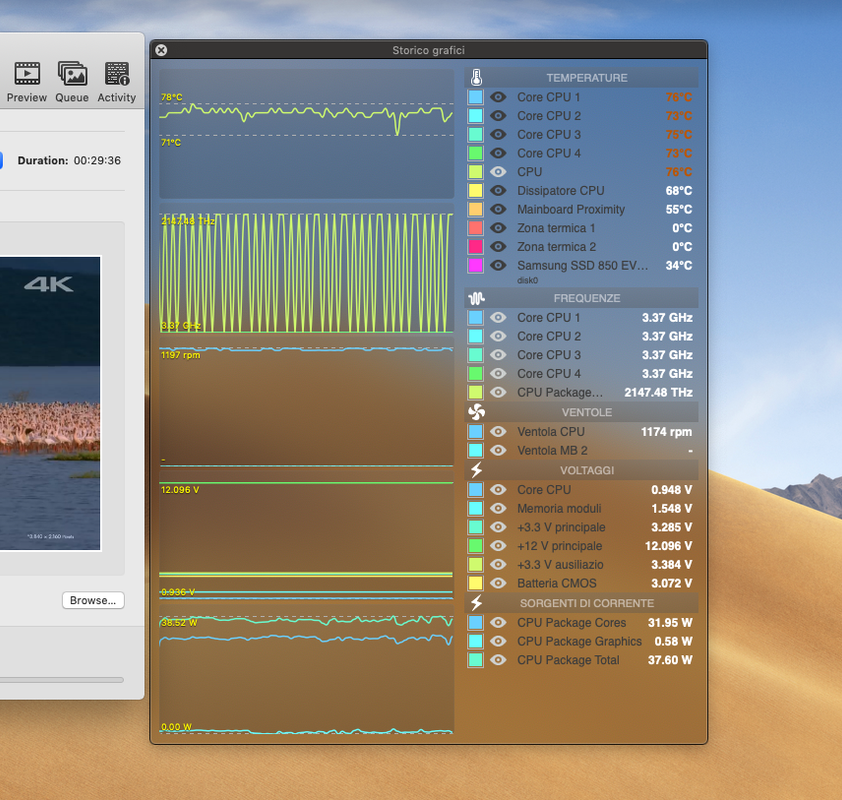Viewport: 842px width, 800px height.
Task: Click swatch for +3.3 V ausiliazio
Action: (x=476, y=565)
